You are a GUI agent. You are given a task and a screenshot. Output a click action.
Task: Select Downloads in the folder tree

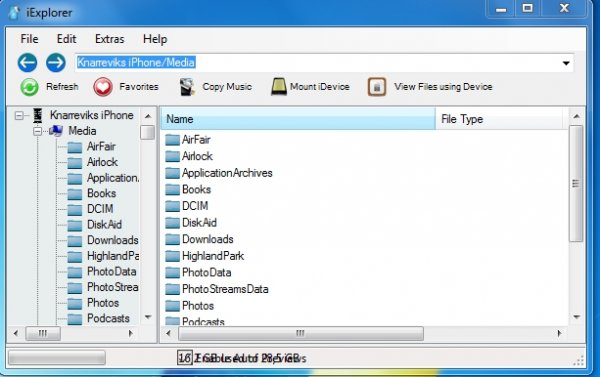(x=112, y=240)
